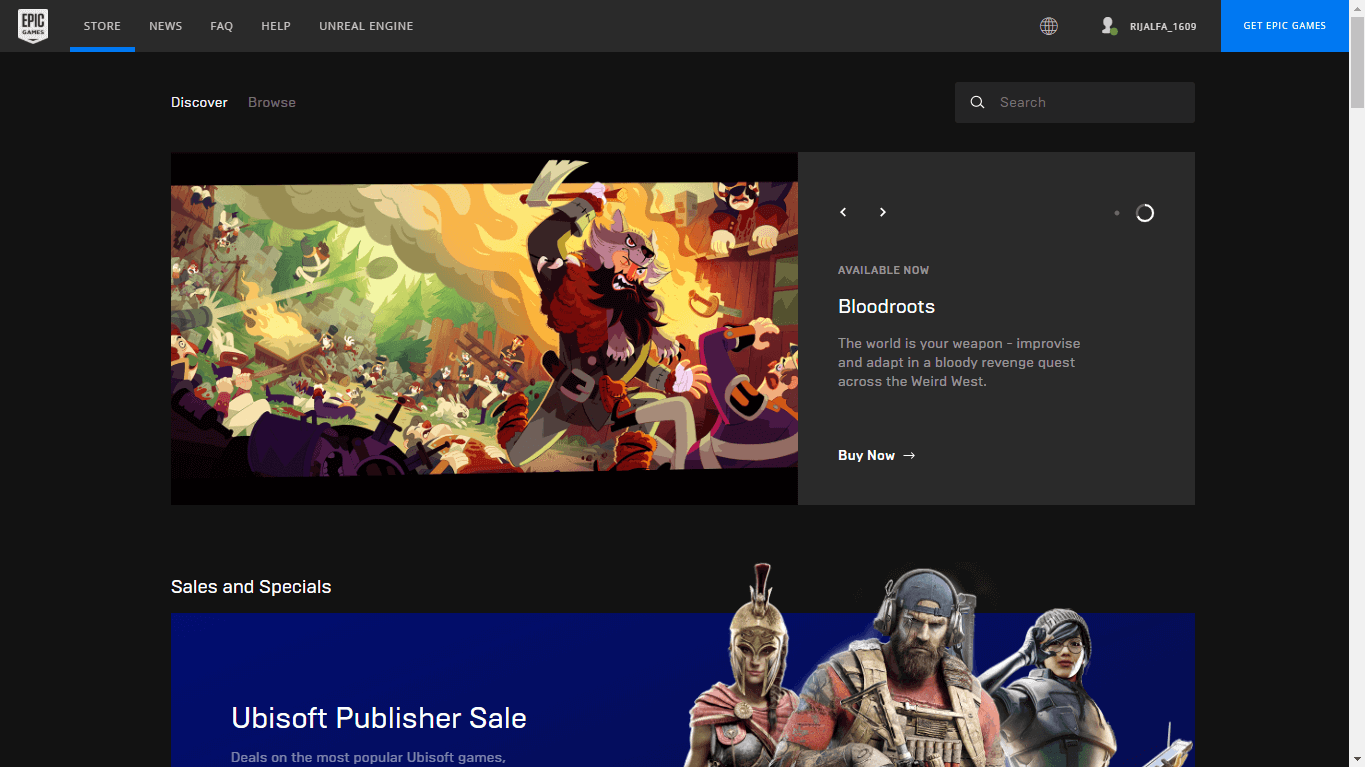This screenshot has height=767, width=1365.
Task: Open the UNREAL ENGINE tab
Action: click(x=366, y=26)
